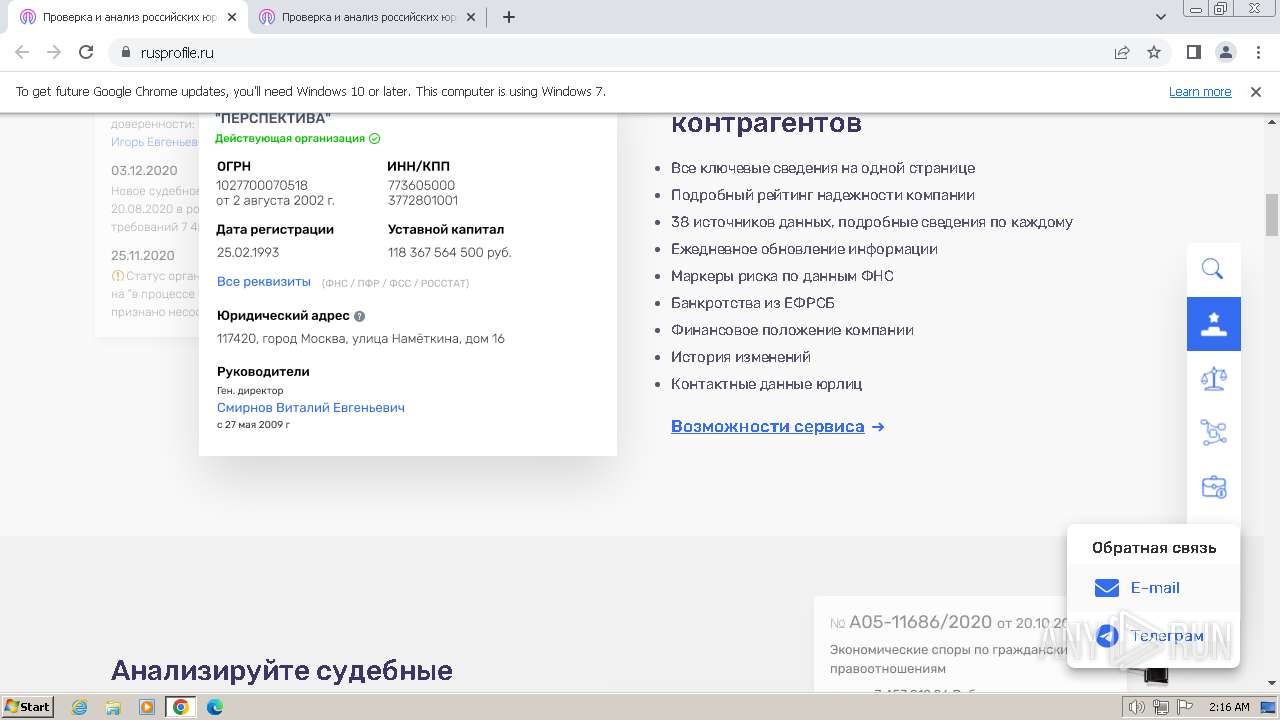Click the action center flag tray icon
The height and width of the screenshot is (720, 1280).
(x=1184, y=707)
